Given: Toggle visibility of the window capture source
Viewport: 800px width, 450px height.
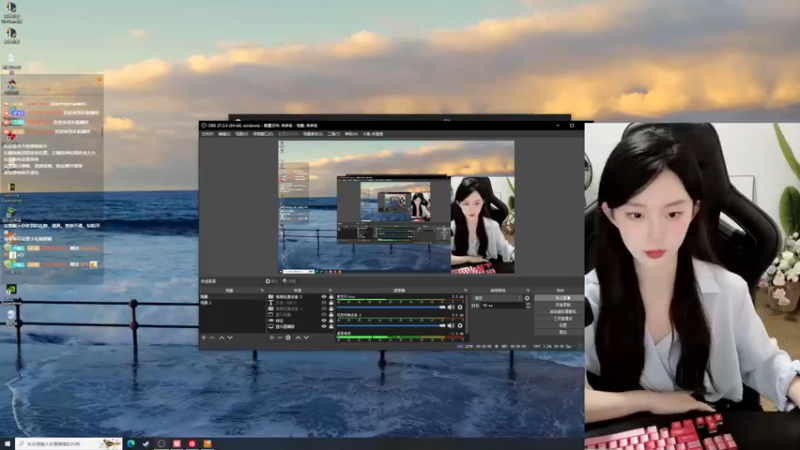Looking at the screenshot, I should [323, 315].
